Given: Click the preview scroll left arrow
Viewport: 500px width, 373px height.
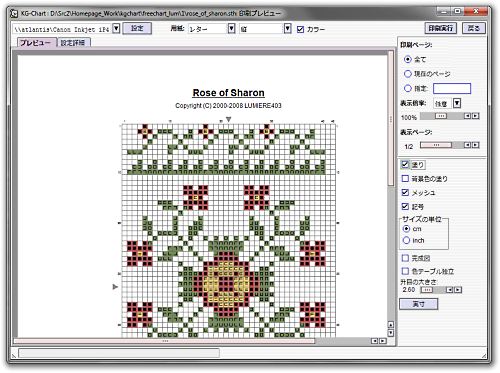Looking at the screenshot, I should point(375,341).
